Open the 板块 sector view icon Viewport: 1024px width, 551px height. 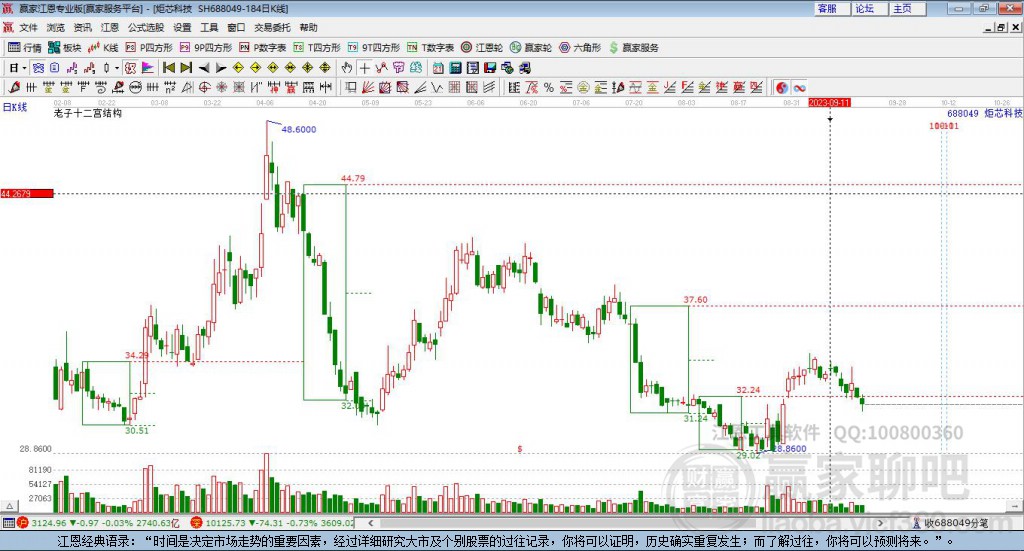point(64,48)
